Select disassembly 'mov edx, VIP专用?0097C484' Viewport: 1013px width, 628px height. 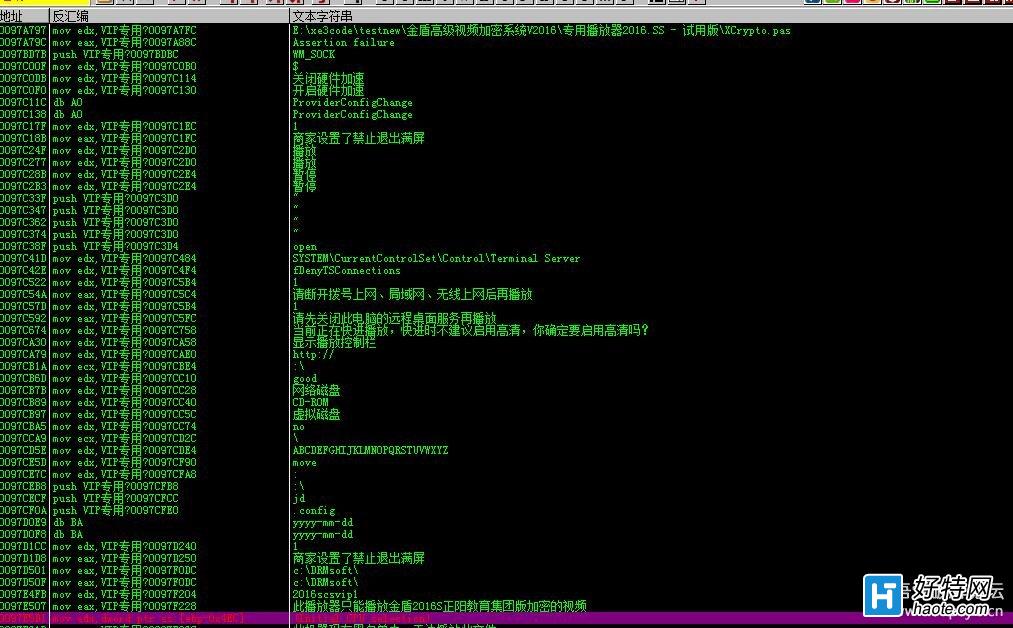(124, 258)
